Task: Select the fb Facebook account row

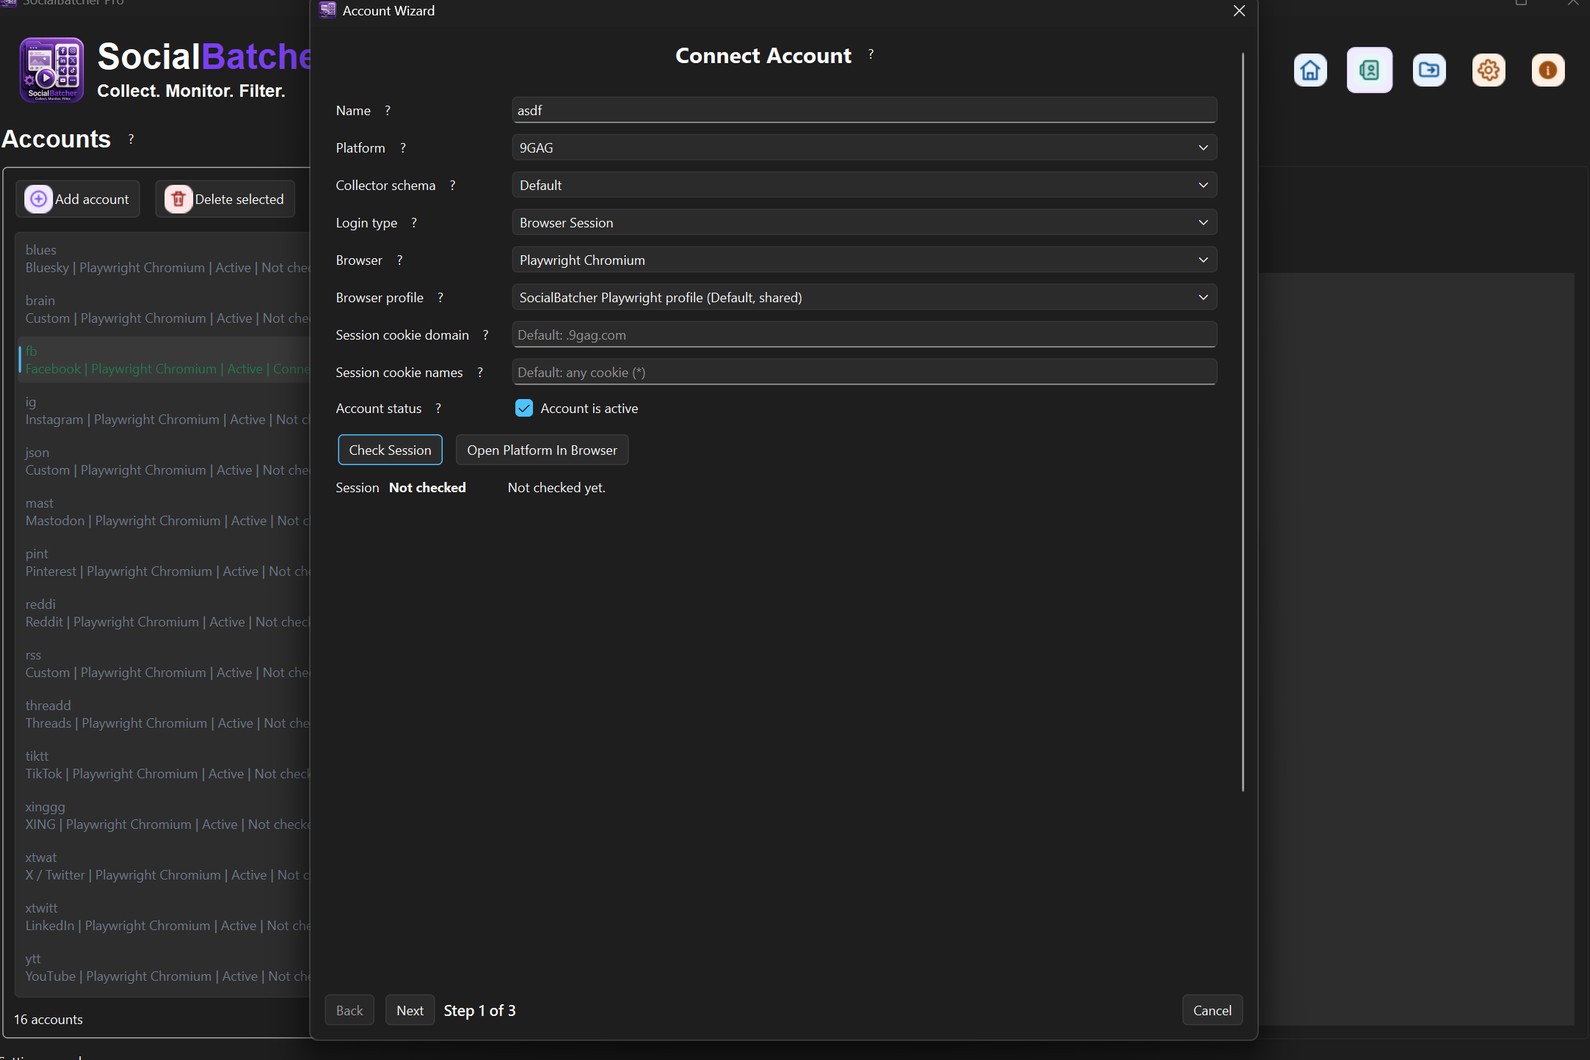Action: (165, 360)
